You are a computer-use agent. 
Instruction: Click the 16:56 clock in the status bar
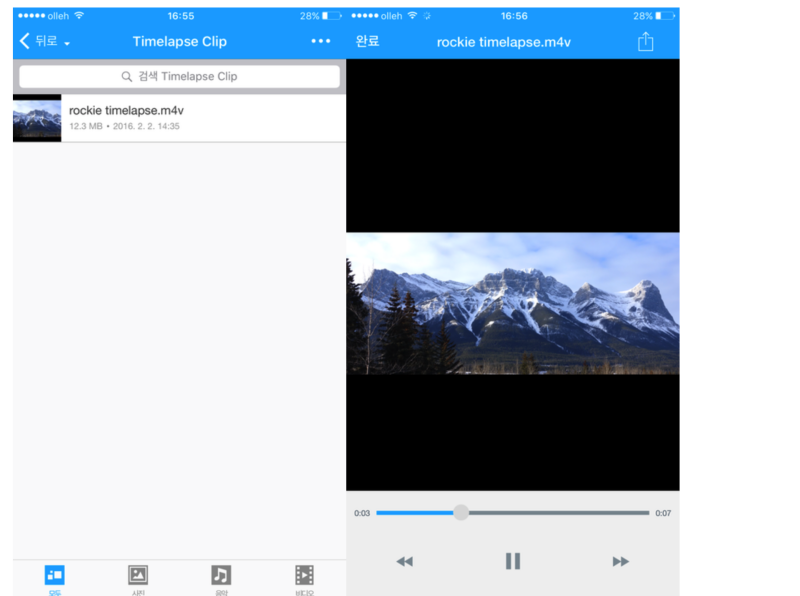click(x=514, y=16)
